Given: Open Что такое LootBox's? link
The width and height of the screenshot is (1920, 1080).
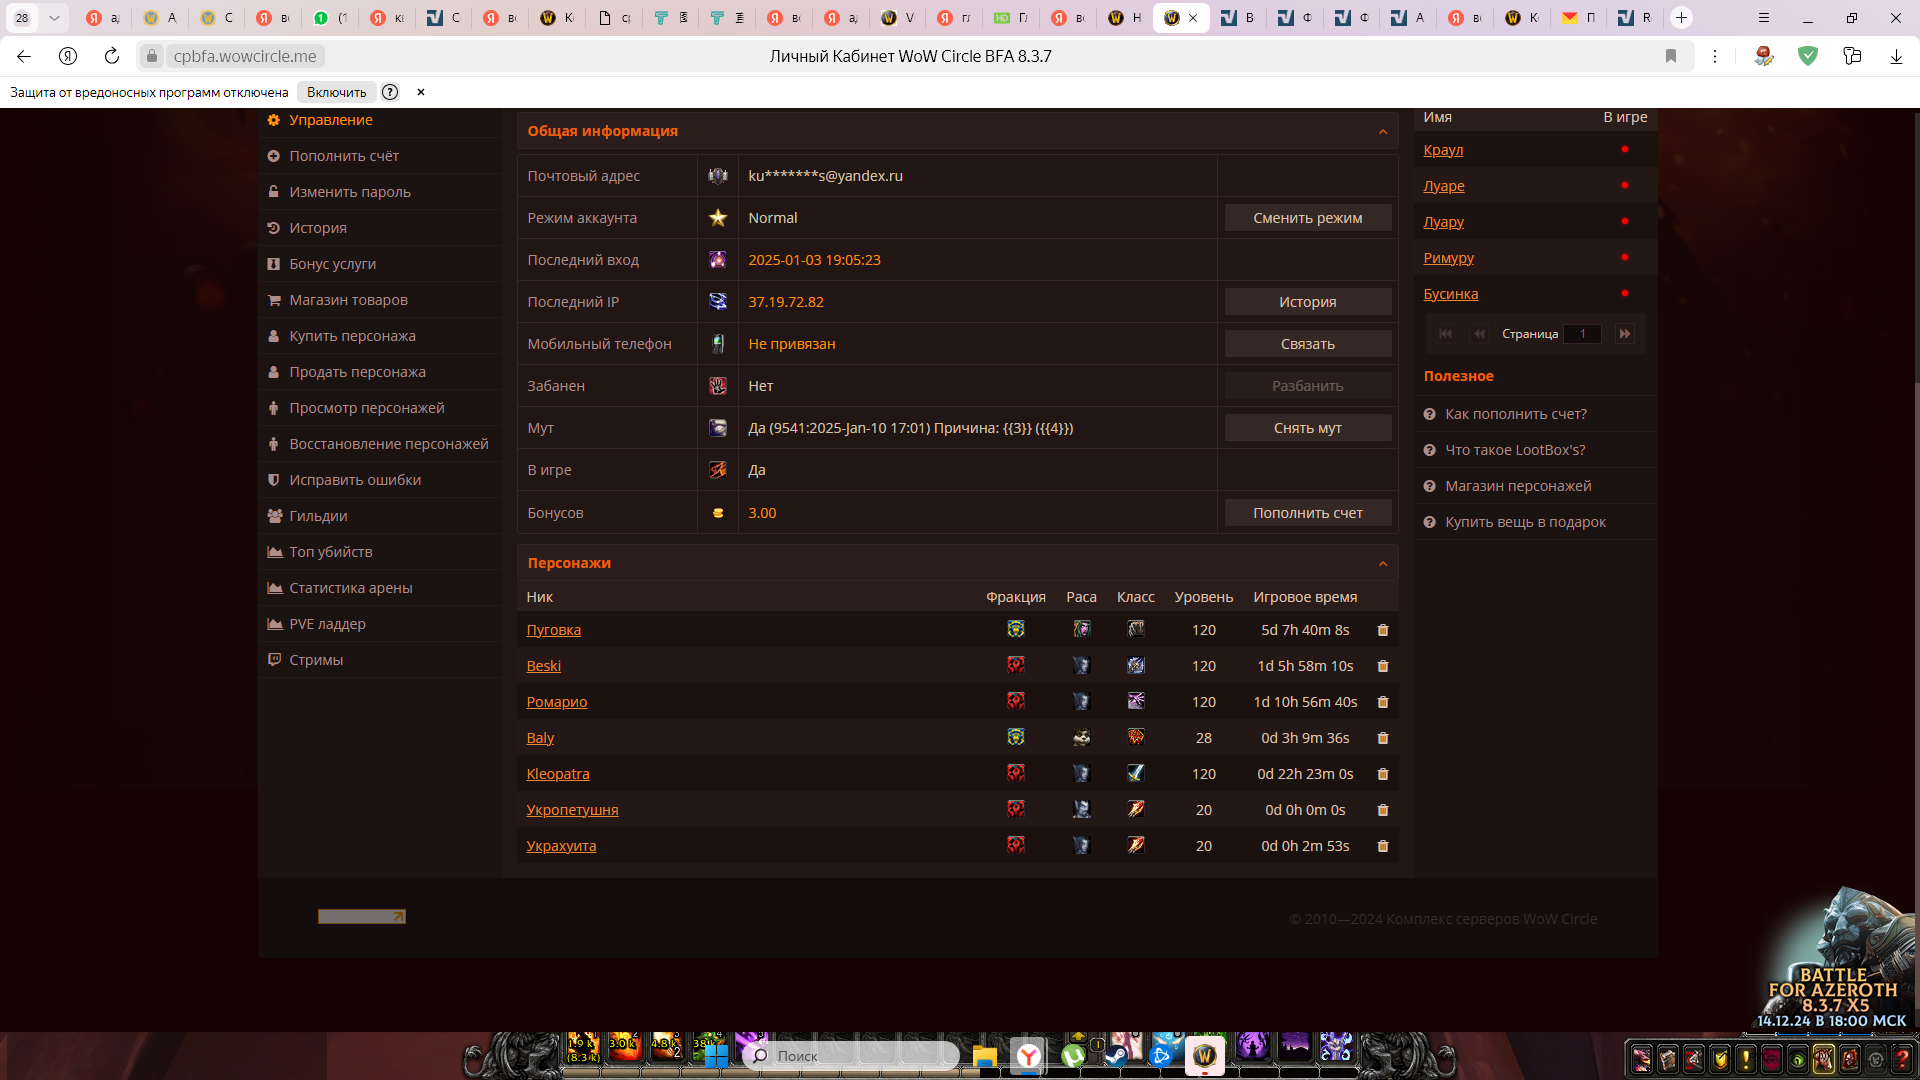Looking at the screenshot, I should (1515, 450).
